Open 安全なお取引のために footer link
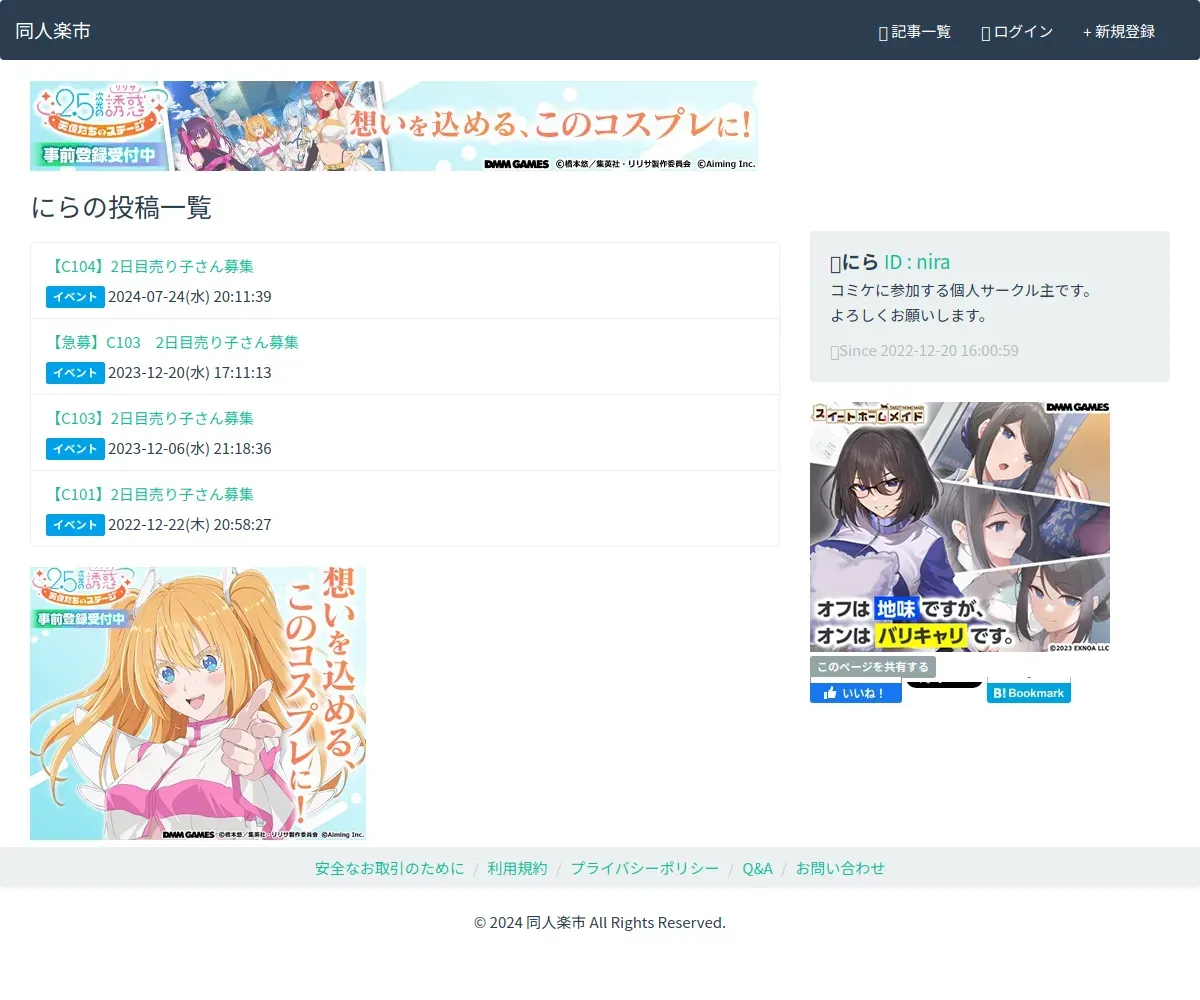 pyautogui.click(x=390, y=868)
